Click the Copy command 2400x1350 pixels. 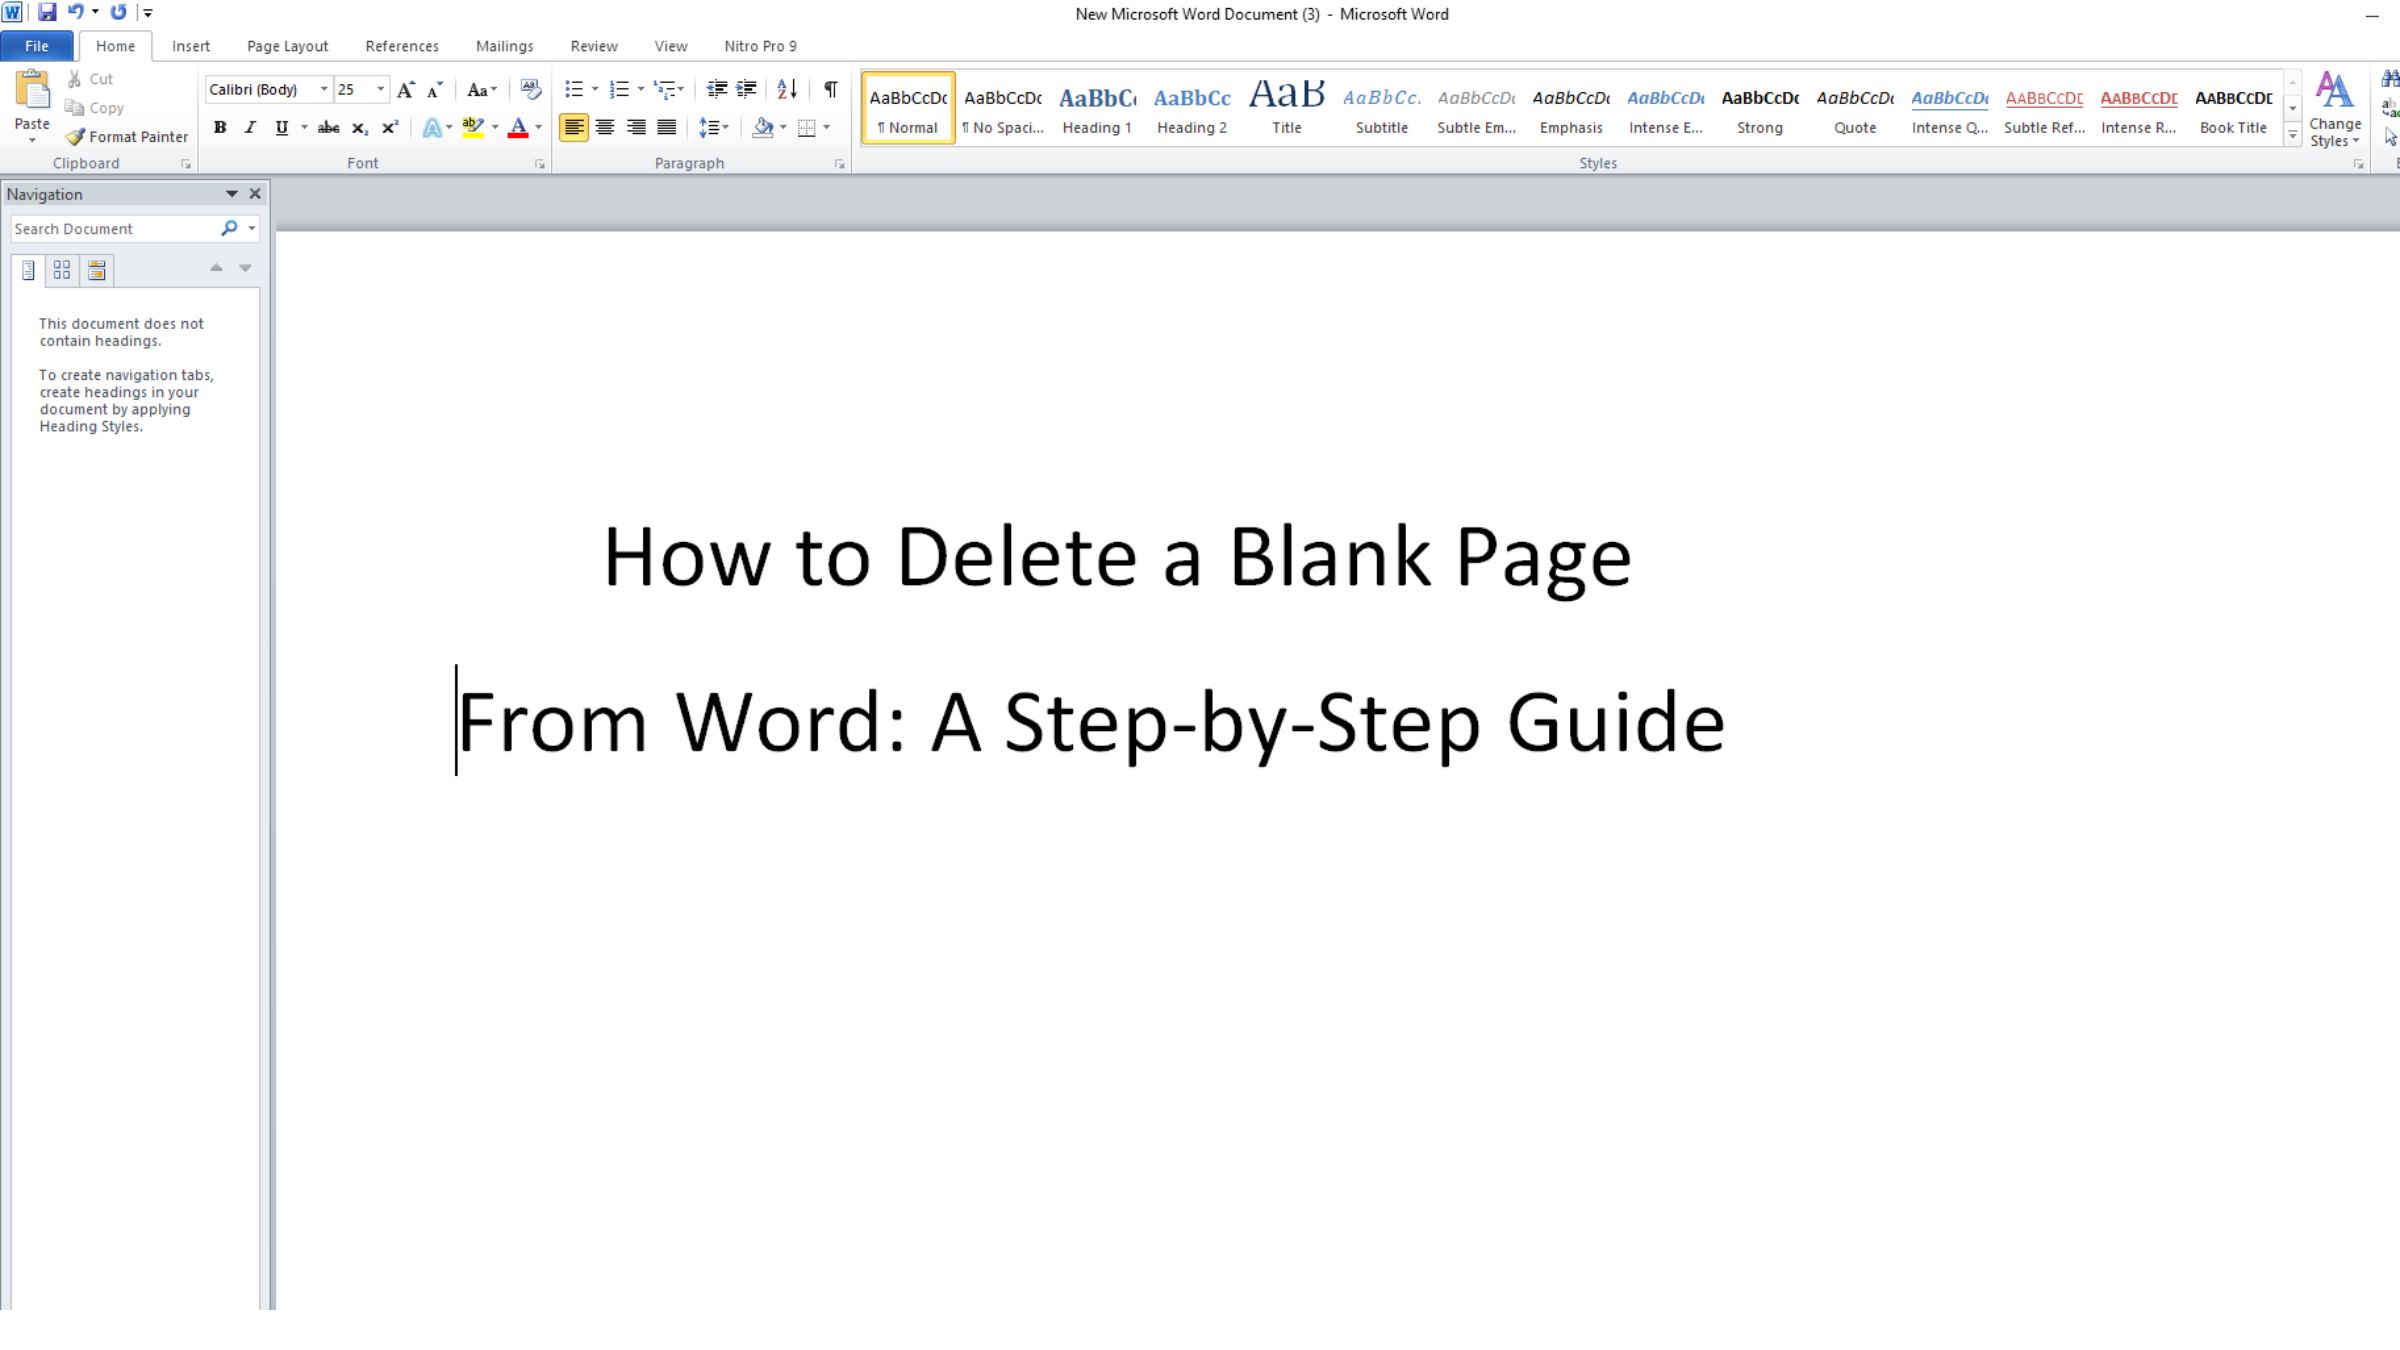coord(94,108)
